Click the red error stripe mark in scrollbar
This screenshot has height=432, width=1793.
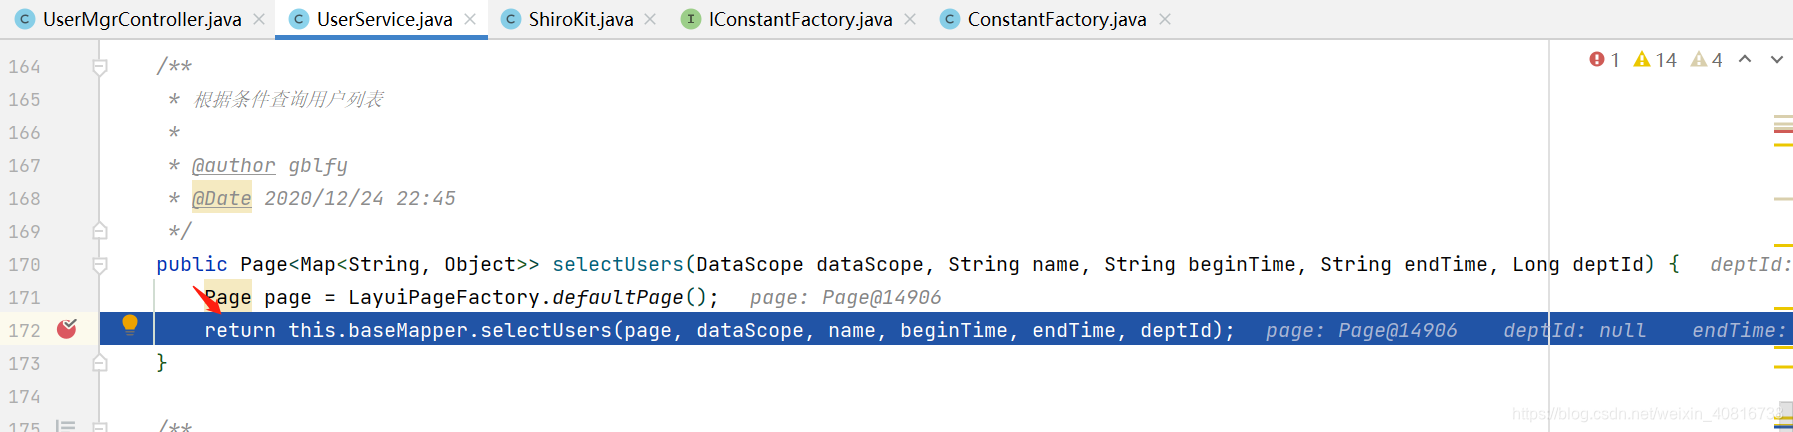point(1783,129)
